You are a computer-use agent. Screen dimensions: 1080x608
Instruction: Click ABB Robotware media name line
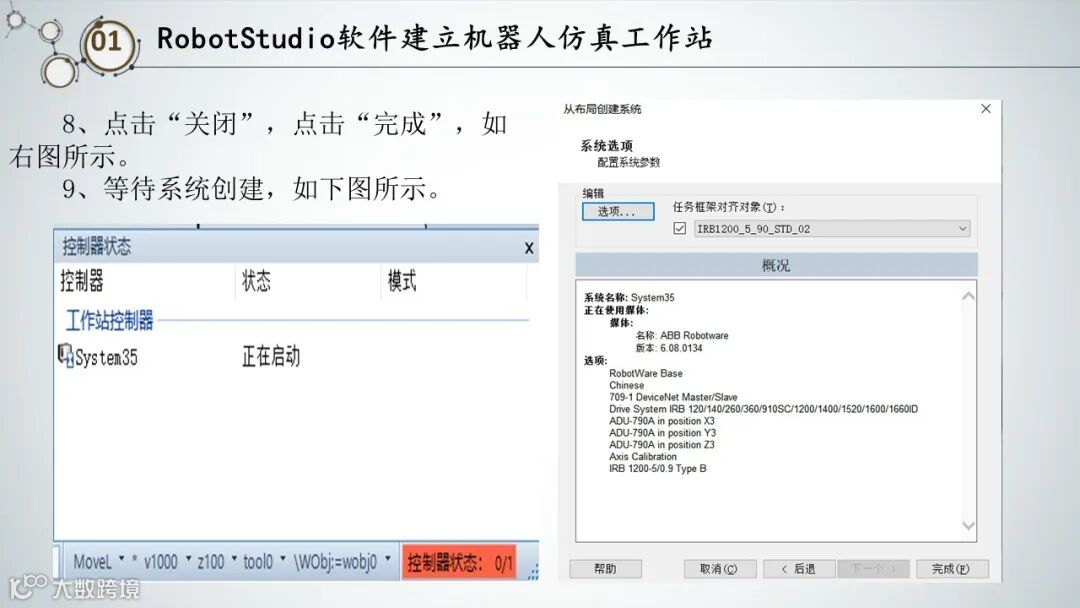(682, 335)
